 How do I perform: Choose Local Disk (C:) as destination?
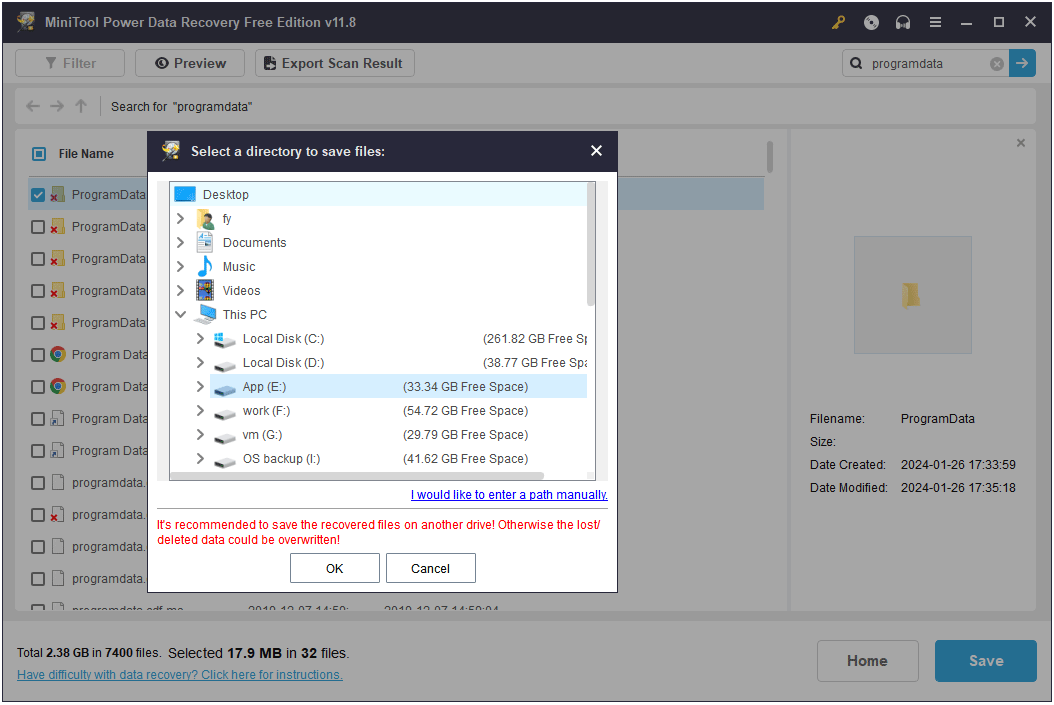283,339
